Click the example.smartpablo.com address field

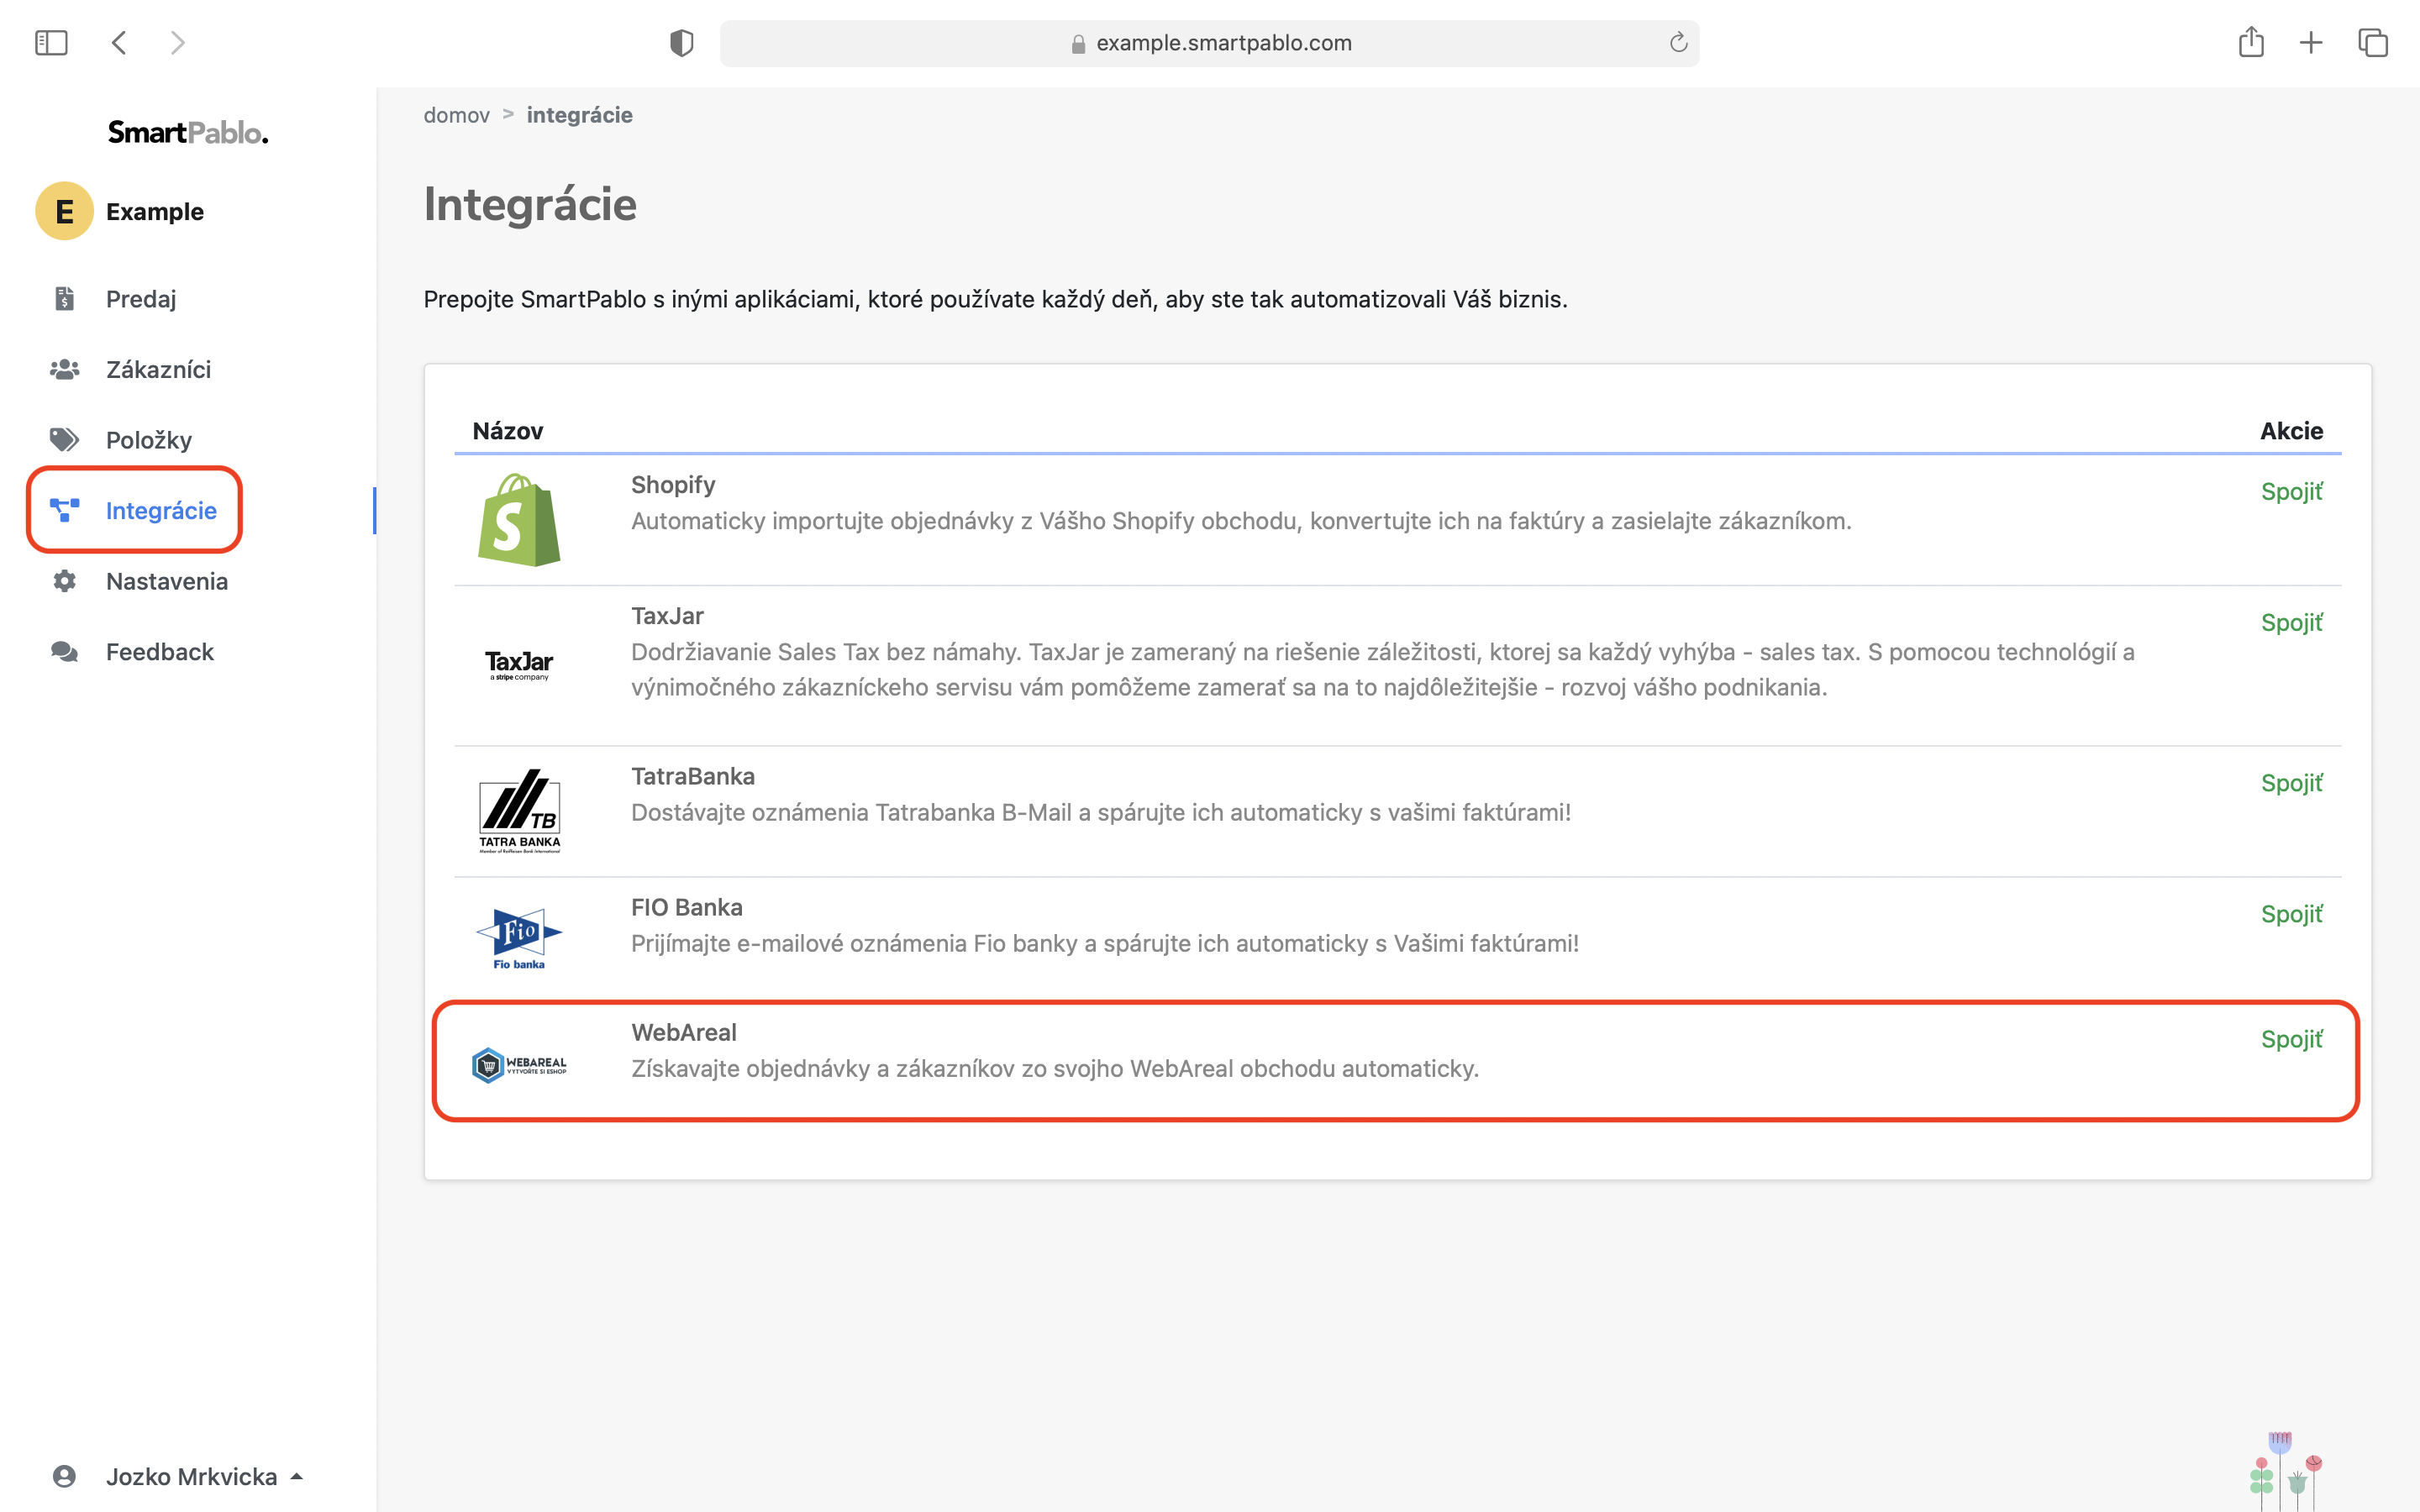pyautogui.click(x=1209, y=43)
